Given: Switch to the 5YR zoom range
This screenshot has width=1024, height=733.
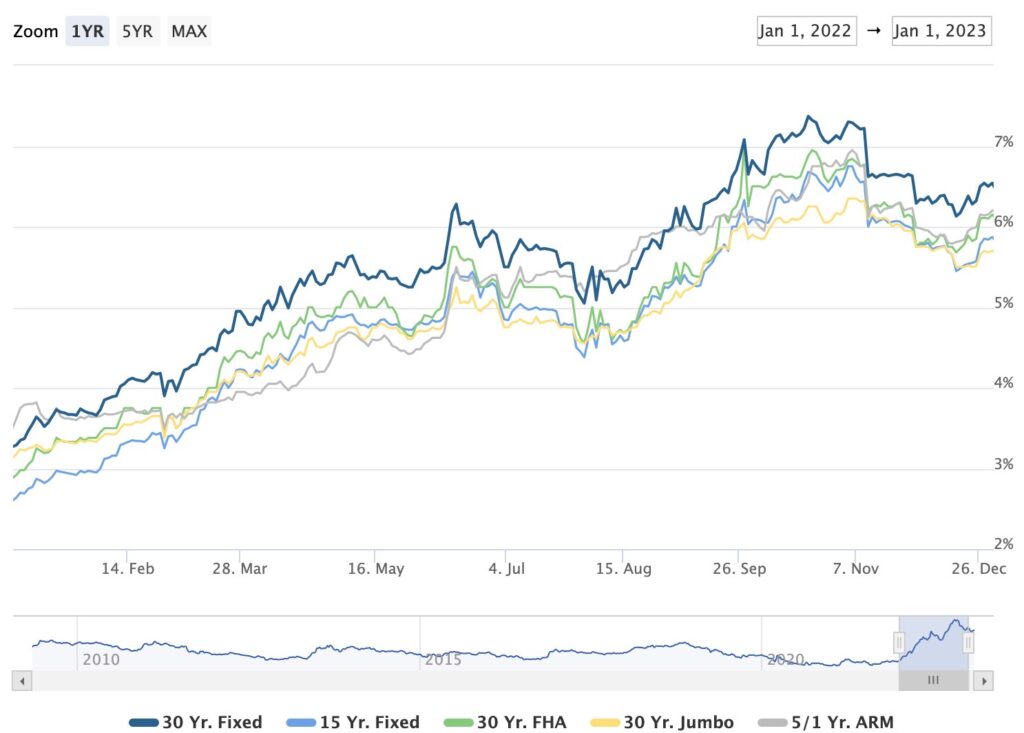Looking at the screenshot, I should 137,31.
